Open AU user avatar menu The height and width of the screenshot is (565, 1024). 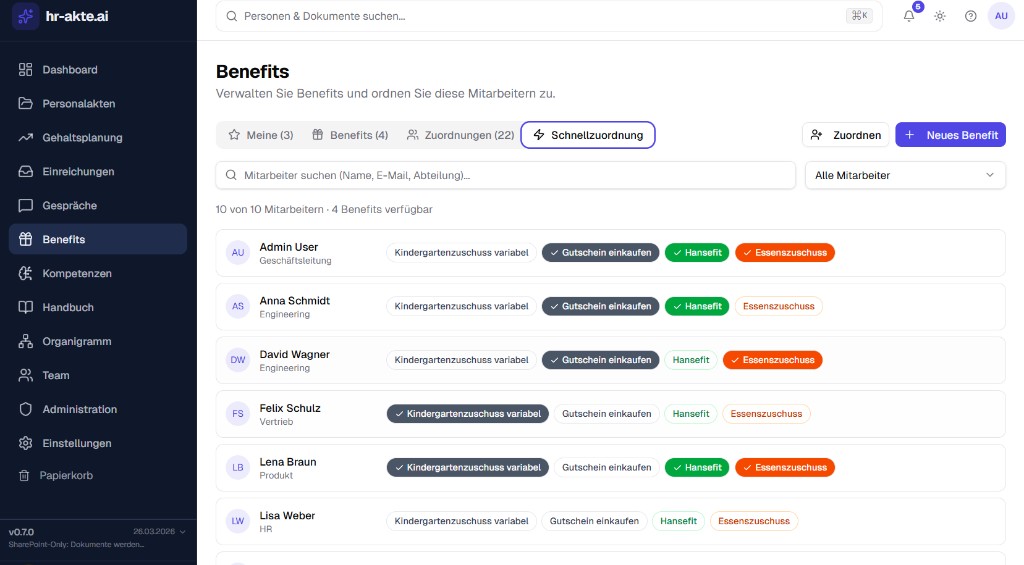coord(1000,16)
